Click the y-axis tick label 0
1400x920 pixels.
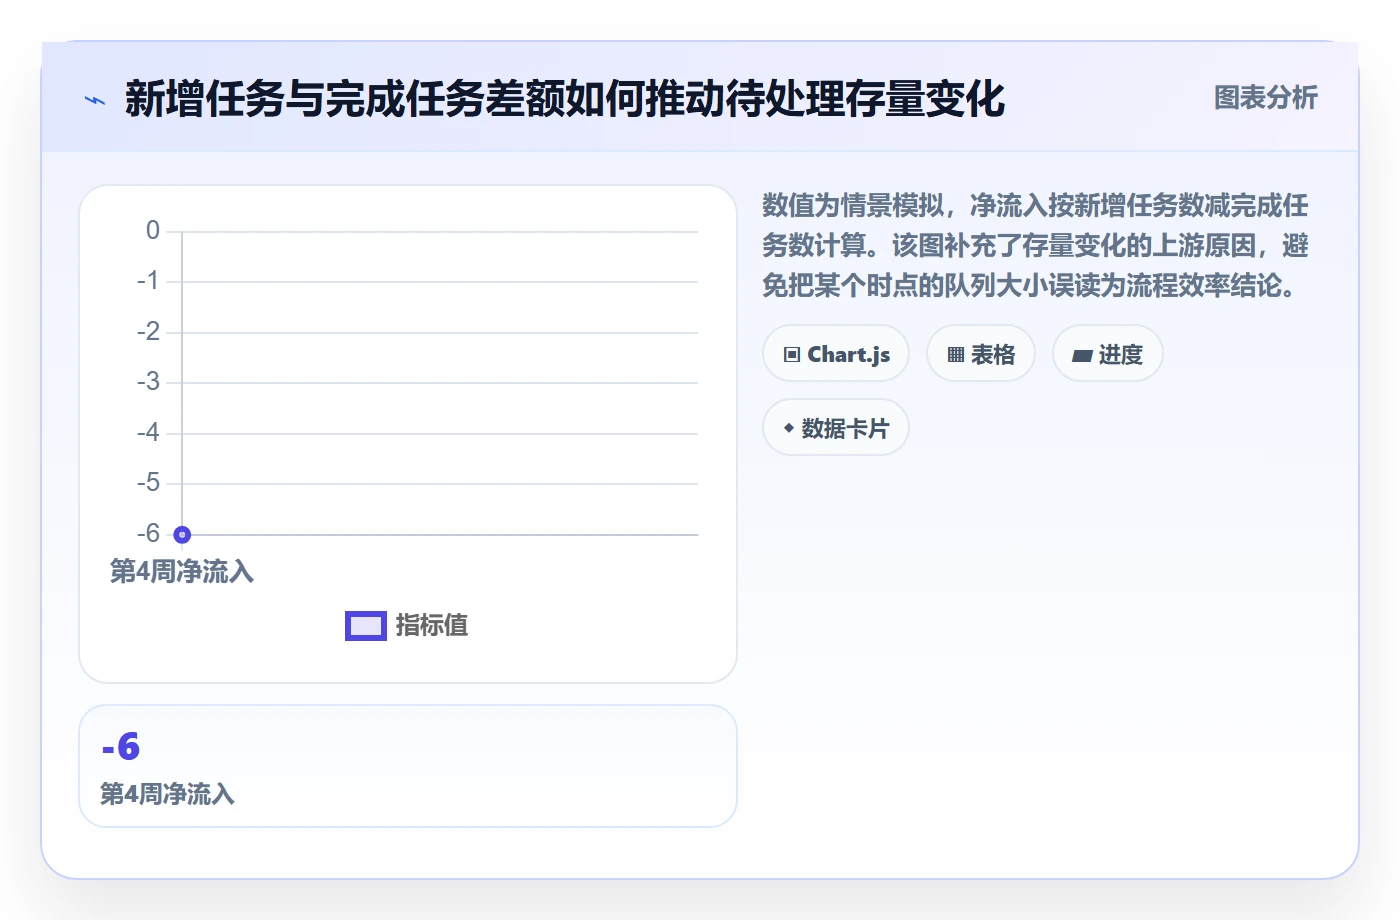(153, 231)
